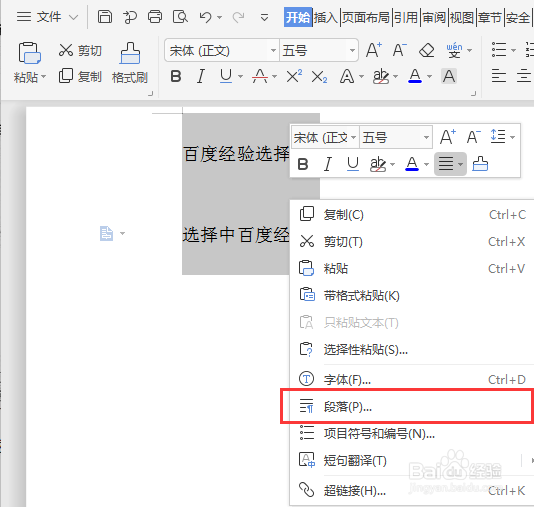
Task: Open the 引用 ribbon tab
Action: coord(406,17)
